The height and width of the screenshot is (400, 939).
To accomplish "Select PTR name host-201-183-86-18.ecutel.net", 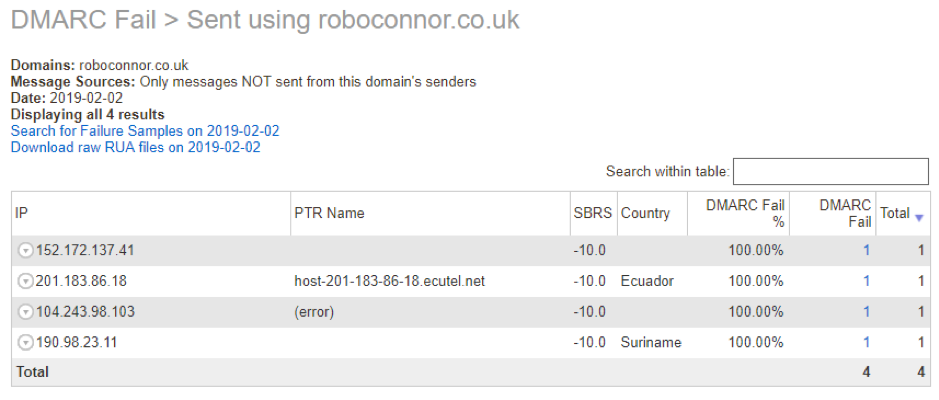I will click(389, 281).
